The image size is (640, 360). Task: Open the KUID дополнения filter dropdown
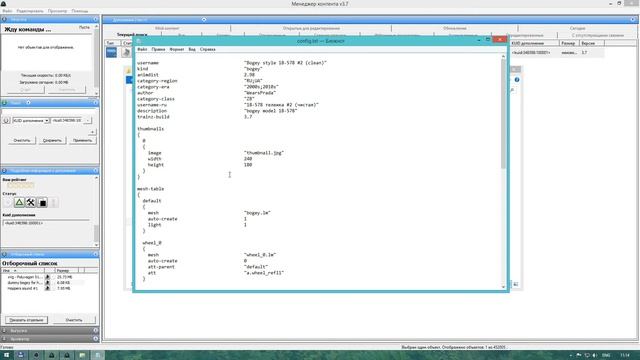pos(31,120)
